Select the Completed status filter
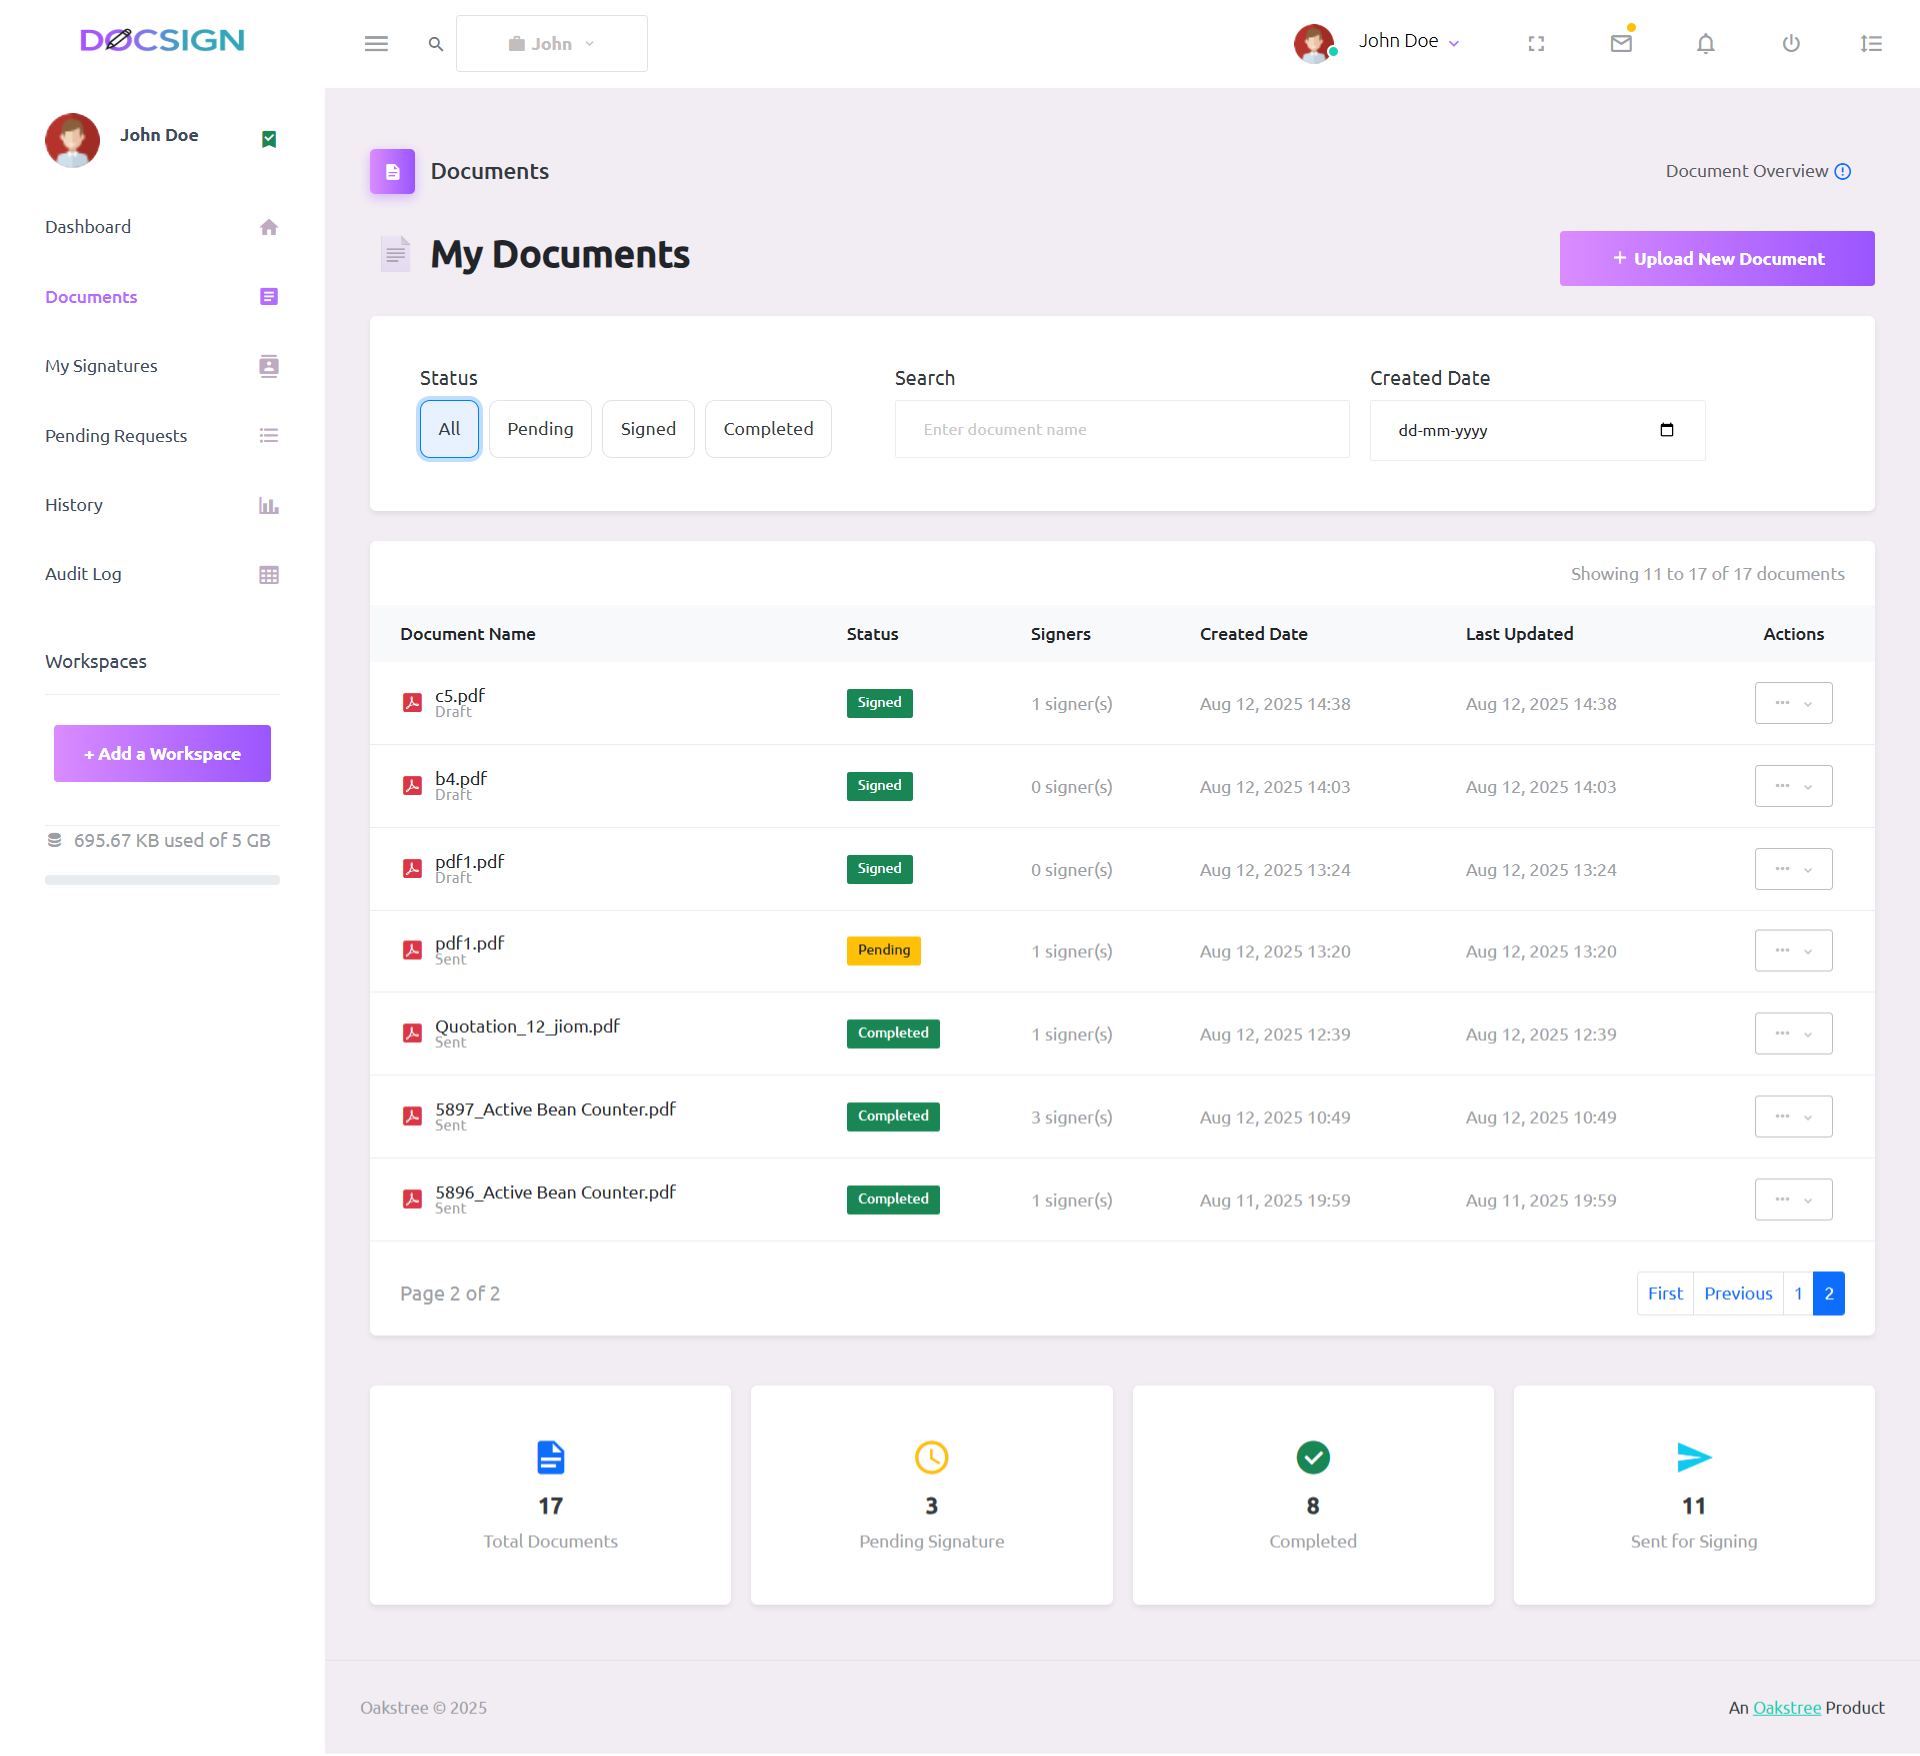Viewport: 1920px width, 1756px height. point(768,428)
